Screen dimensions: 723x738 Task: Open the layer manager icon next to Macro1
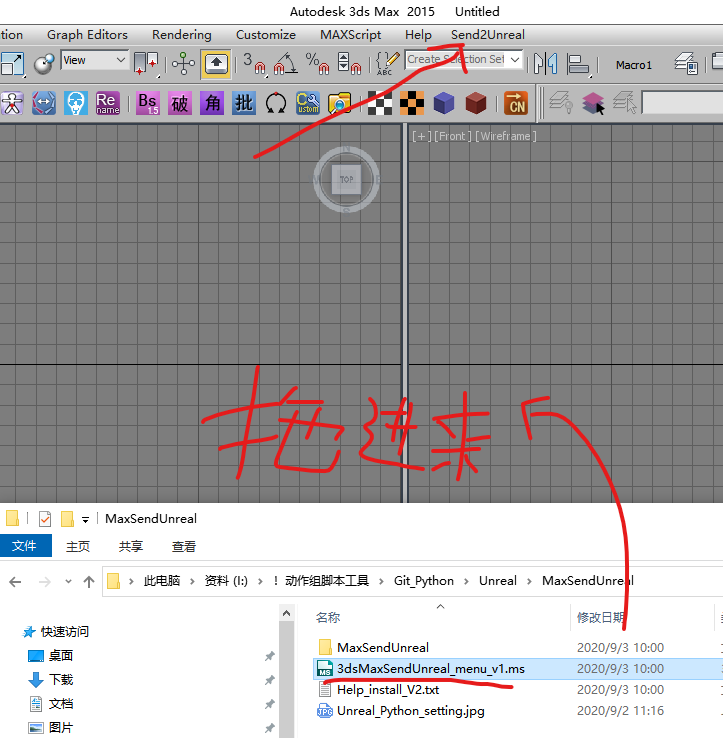[x=686, y=64]
